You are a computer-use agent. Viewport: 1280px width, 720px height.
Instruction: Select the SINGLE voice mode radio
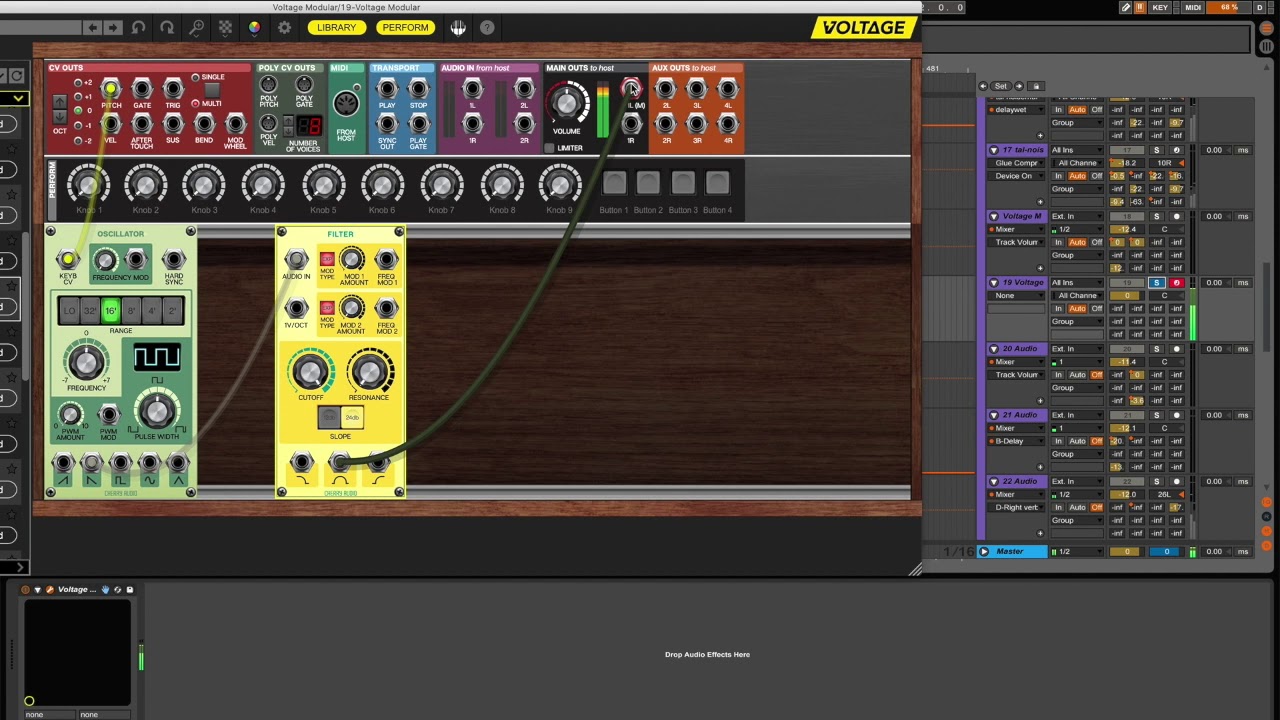[196, 77]
